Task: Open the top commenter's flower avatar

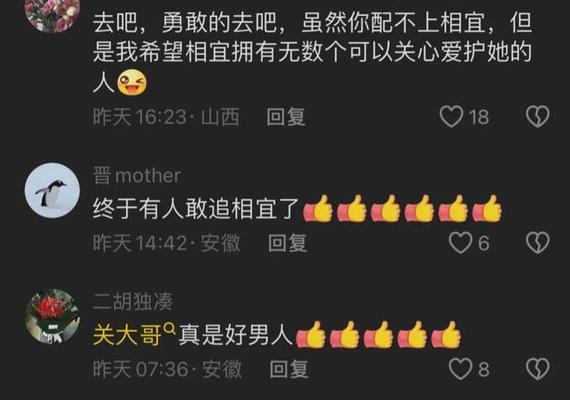Action: click(52, 15)
